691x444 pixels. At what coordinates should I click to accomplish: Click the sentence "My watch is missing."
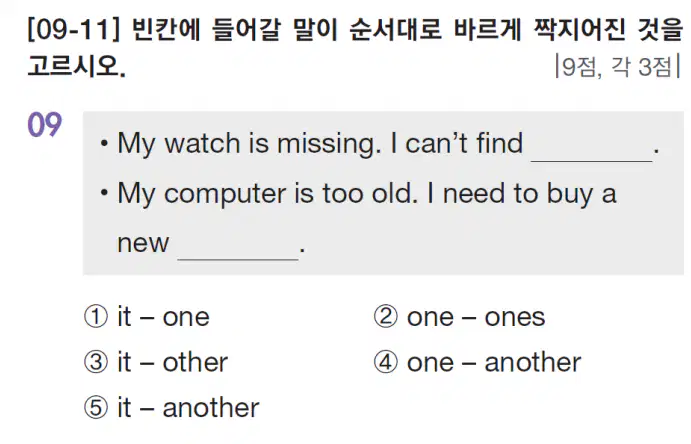click(249, 144)
